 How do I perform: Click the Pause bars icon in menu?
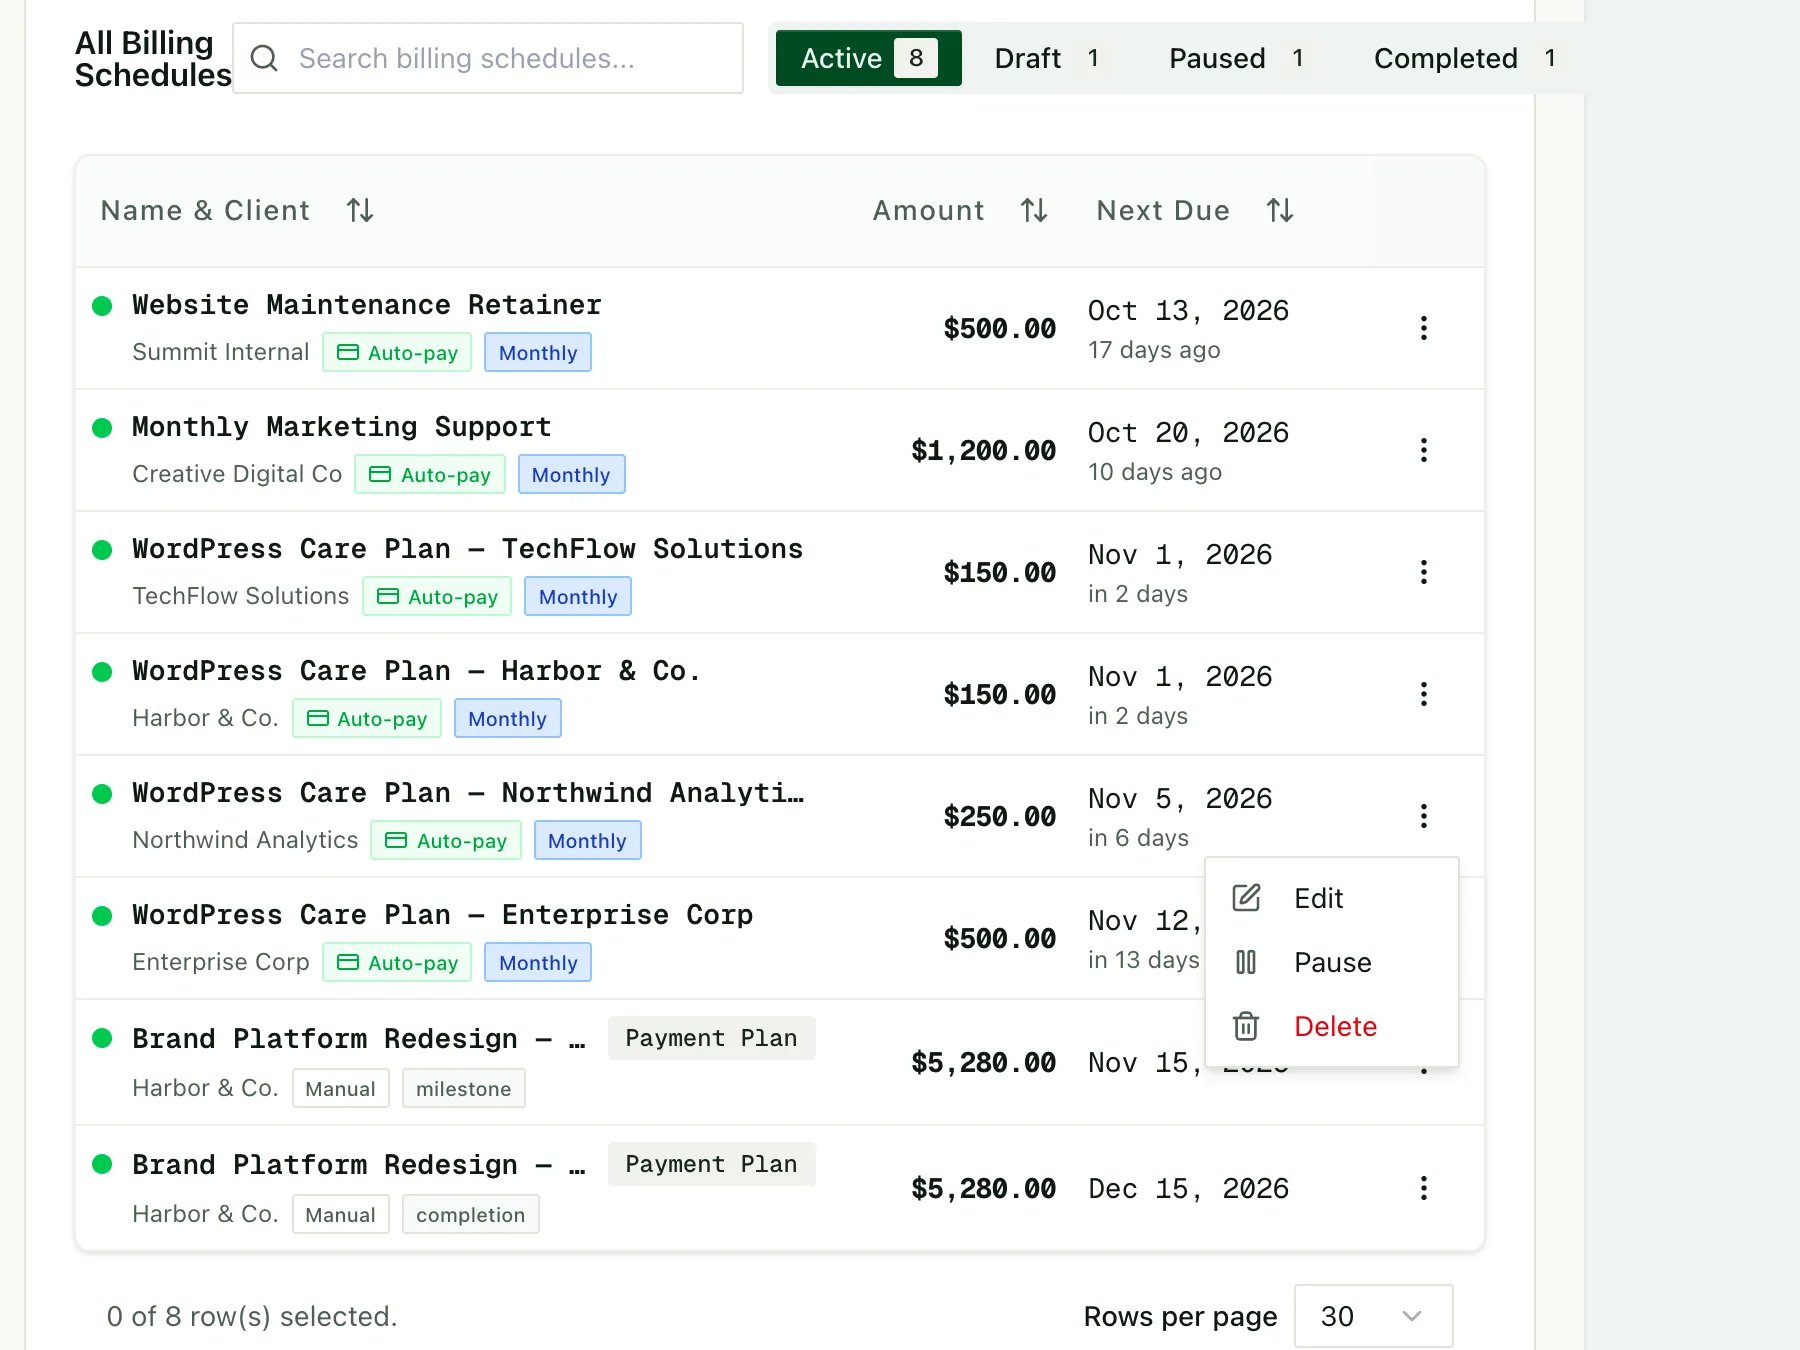pyautogui.click(x=1246, y=962)
